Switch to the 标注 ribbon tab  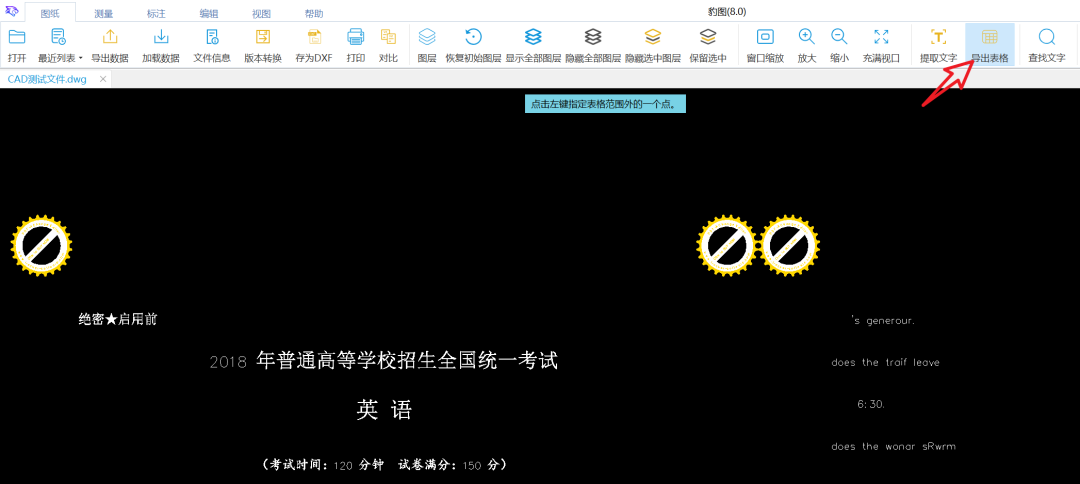156,13
